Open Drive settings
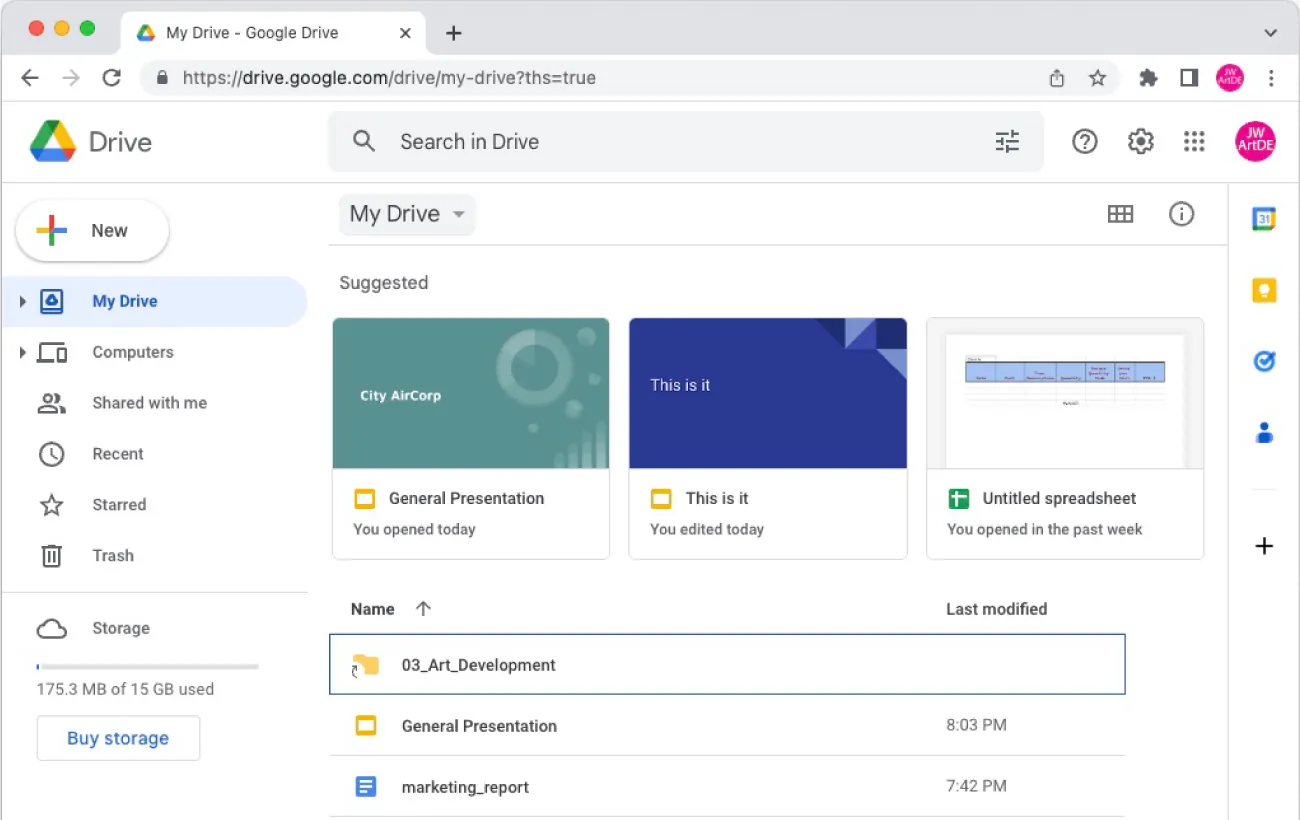Viewport: 1300px width, 820px height. point(1140,141)
